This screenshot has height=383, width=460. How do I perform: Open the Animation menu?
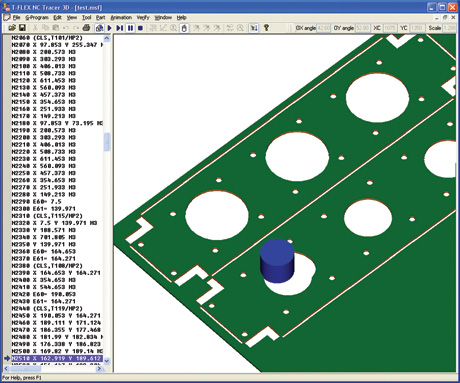point(121,17)
